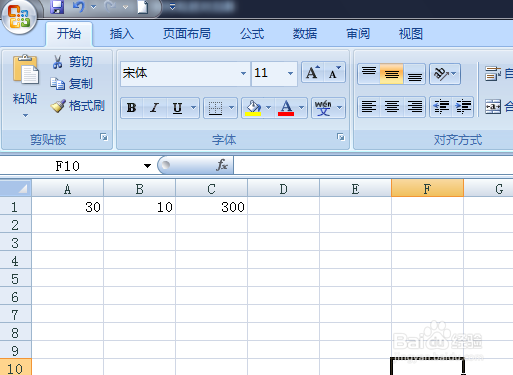513x375 pixels.
Task: Click the wén phonetic guide icon
Action: pos(323,108)
